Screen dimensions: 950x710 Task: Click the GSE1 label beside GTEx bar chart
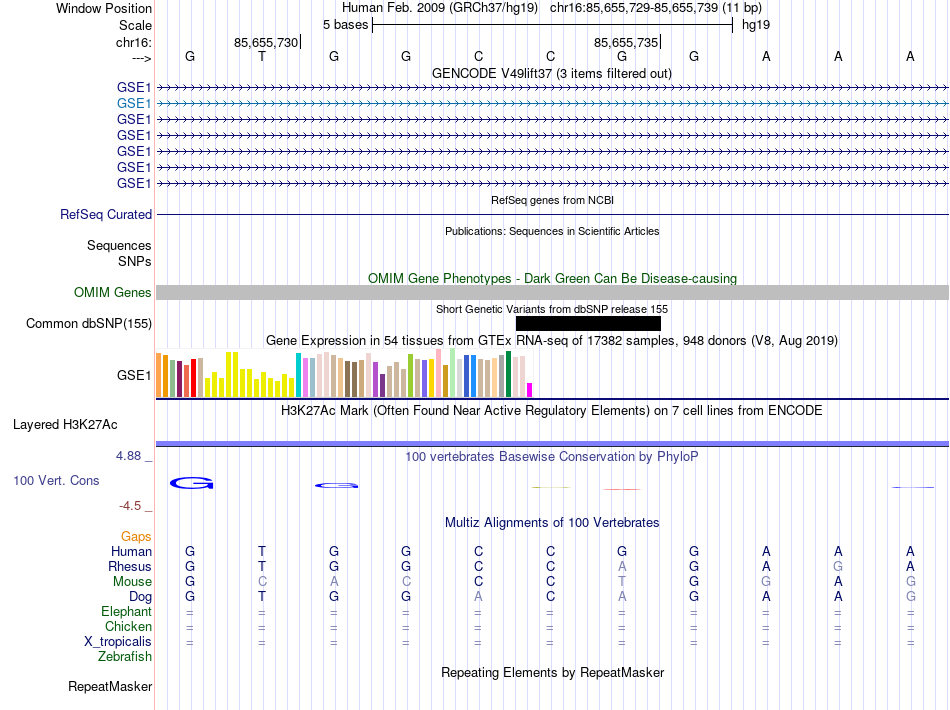pyautogui.click(x=134, y=376)
